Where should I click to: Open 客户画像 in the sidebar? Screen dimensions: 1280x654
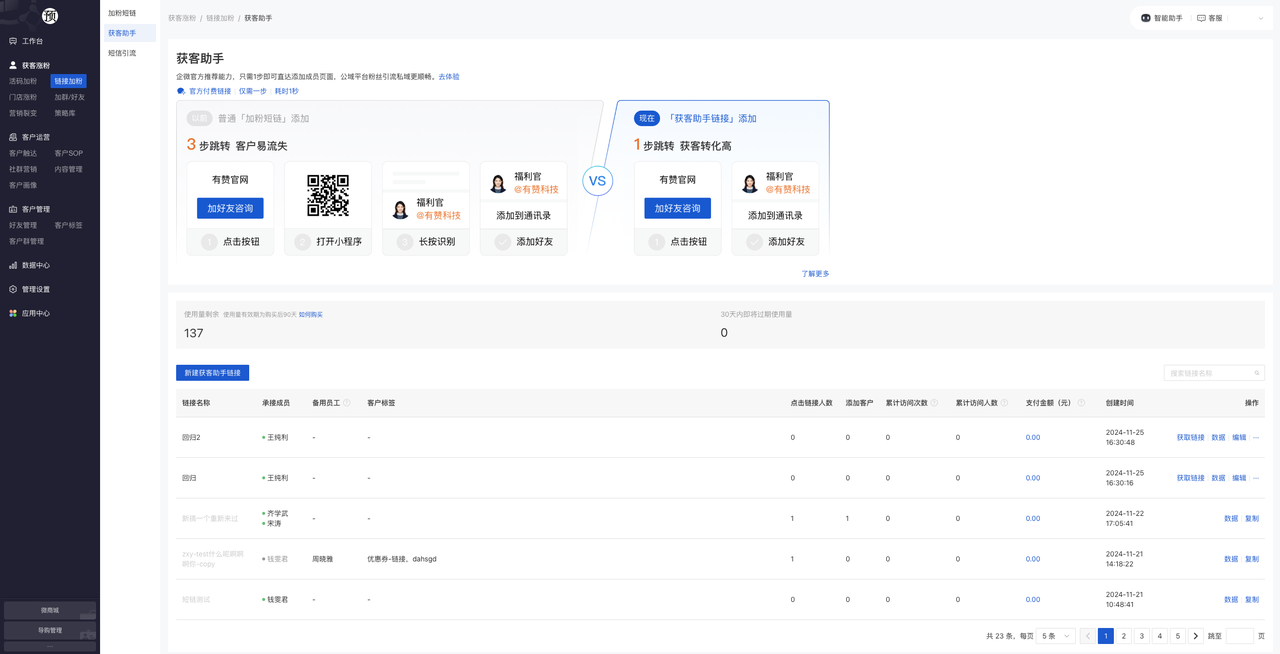click(x=23, y=185)
